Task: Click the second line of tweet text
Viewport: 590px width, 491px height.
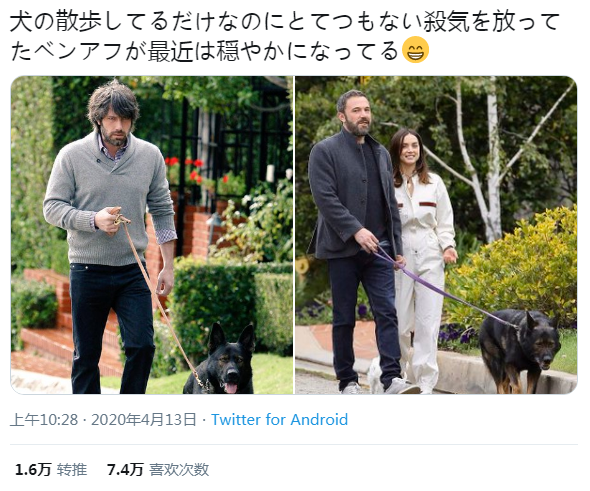Action: 203,50
